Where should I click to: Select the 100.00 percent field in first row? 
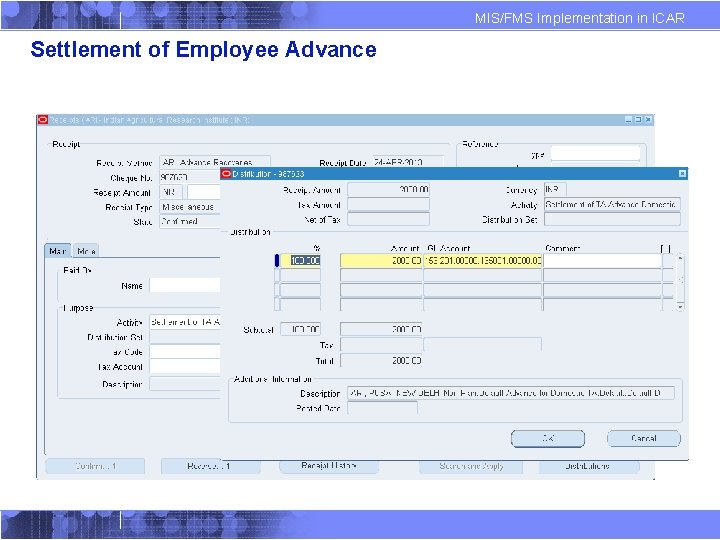(300, 261)
